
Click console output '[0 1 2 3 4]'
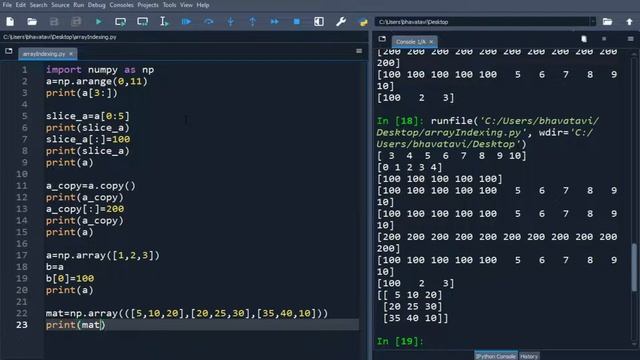pyautogui.click(x=409, y=167)
